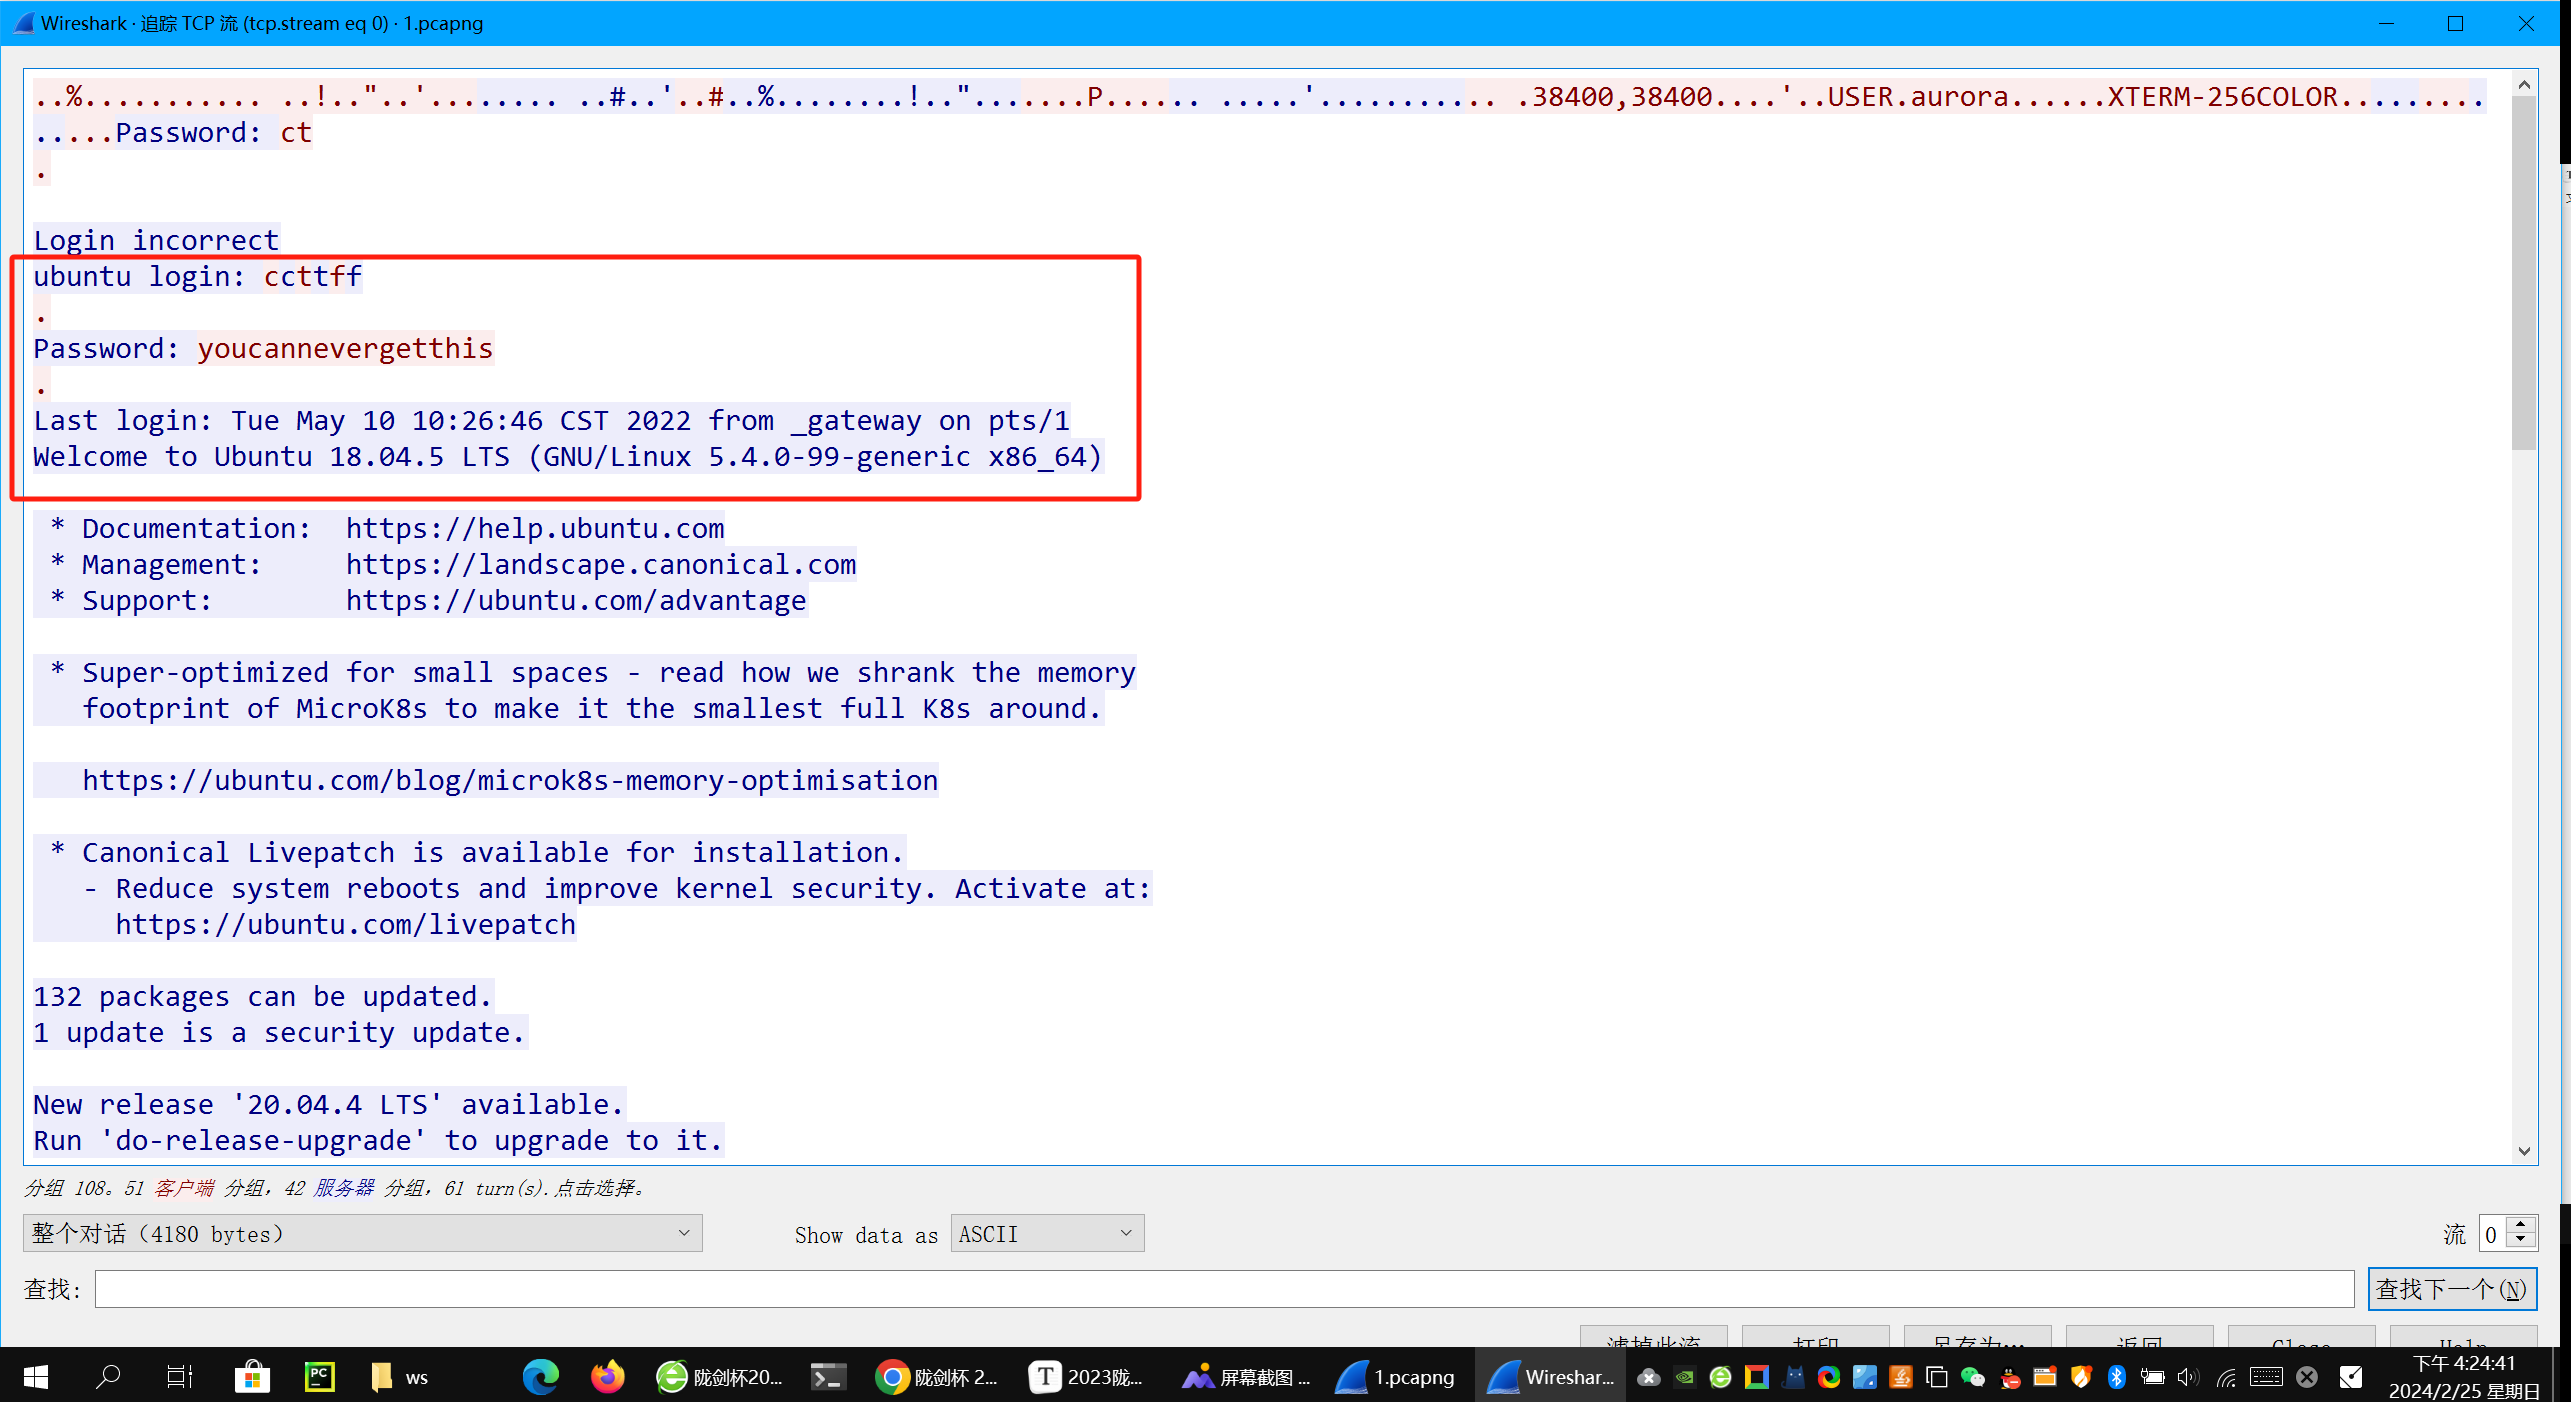This screenshot has width=2571, height=1402.
Task: Open Microsoft Edge from the taskbar
Action: click(541, 1377)
